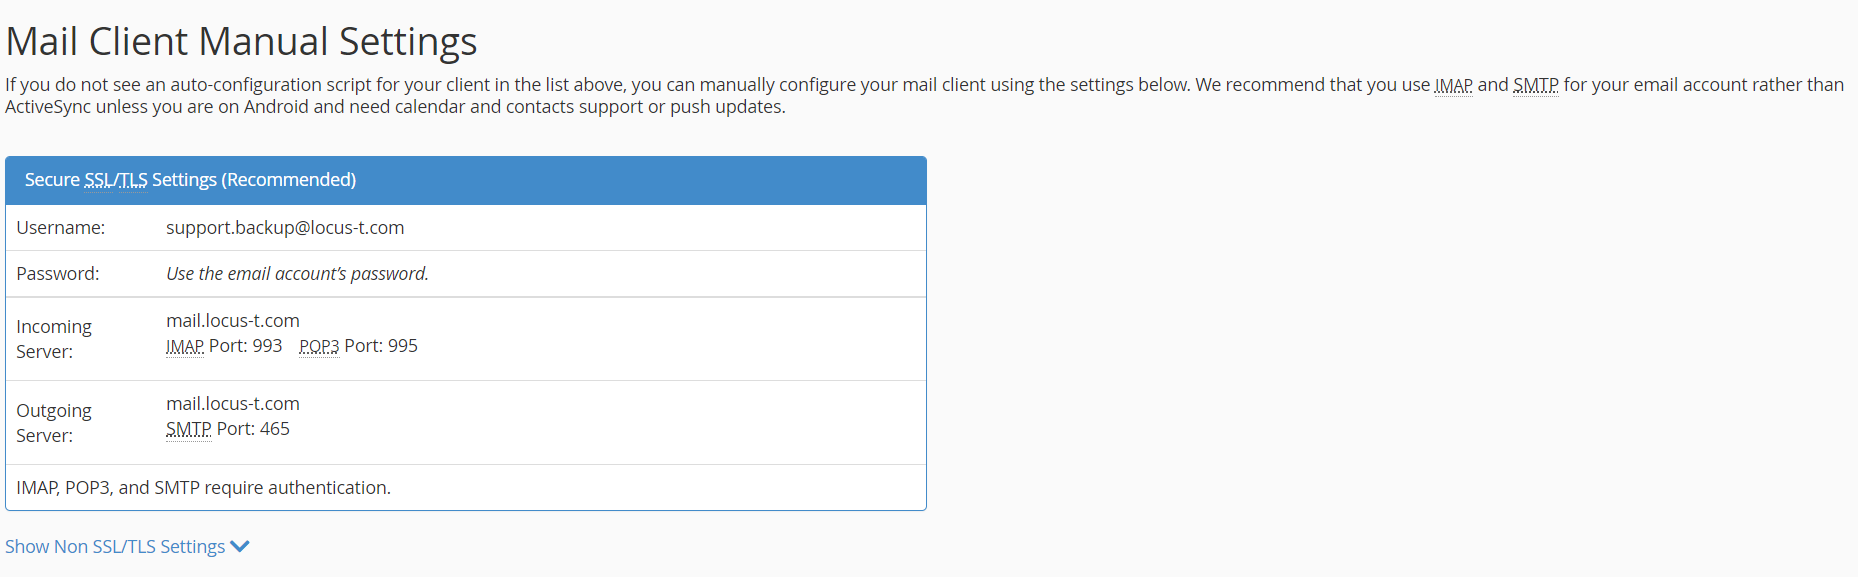Click the Username row label

tap(61, 228)
